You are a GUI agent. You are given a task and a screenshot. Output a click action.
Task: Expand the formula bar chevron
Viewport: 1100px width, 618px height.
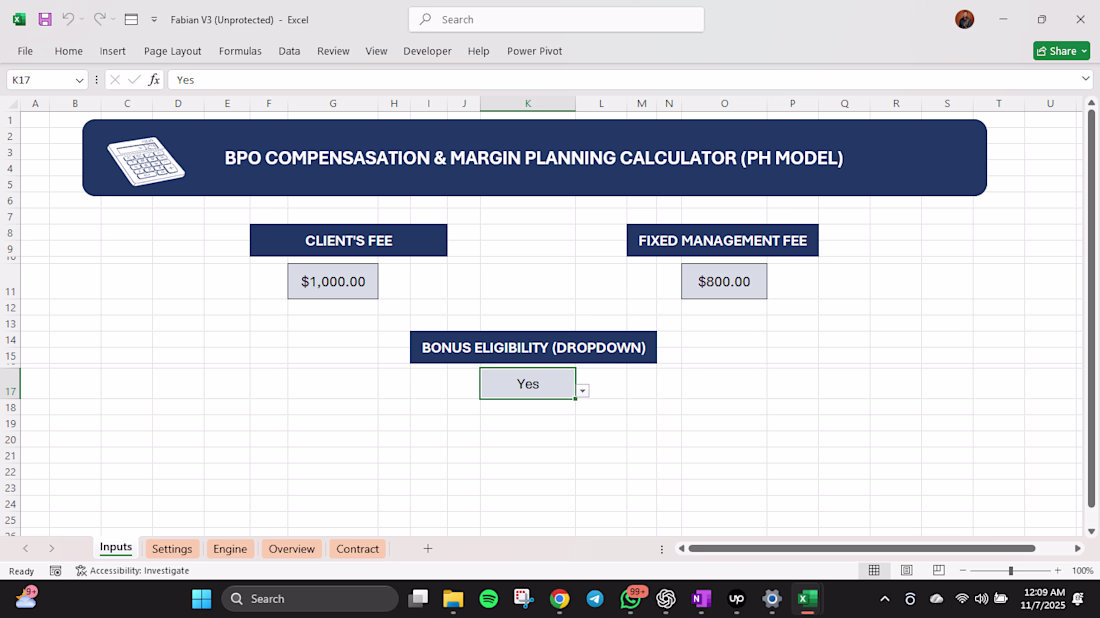click(x=1086, y=79)
